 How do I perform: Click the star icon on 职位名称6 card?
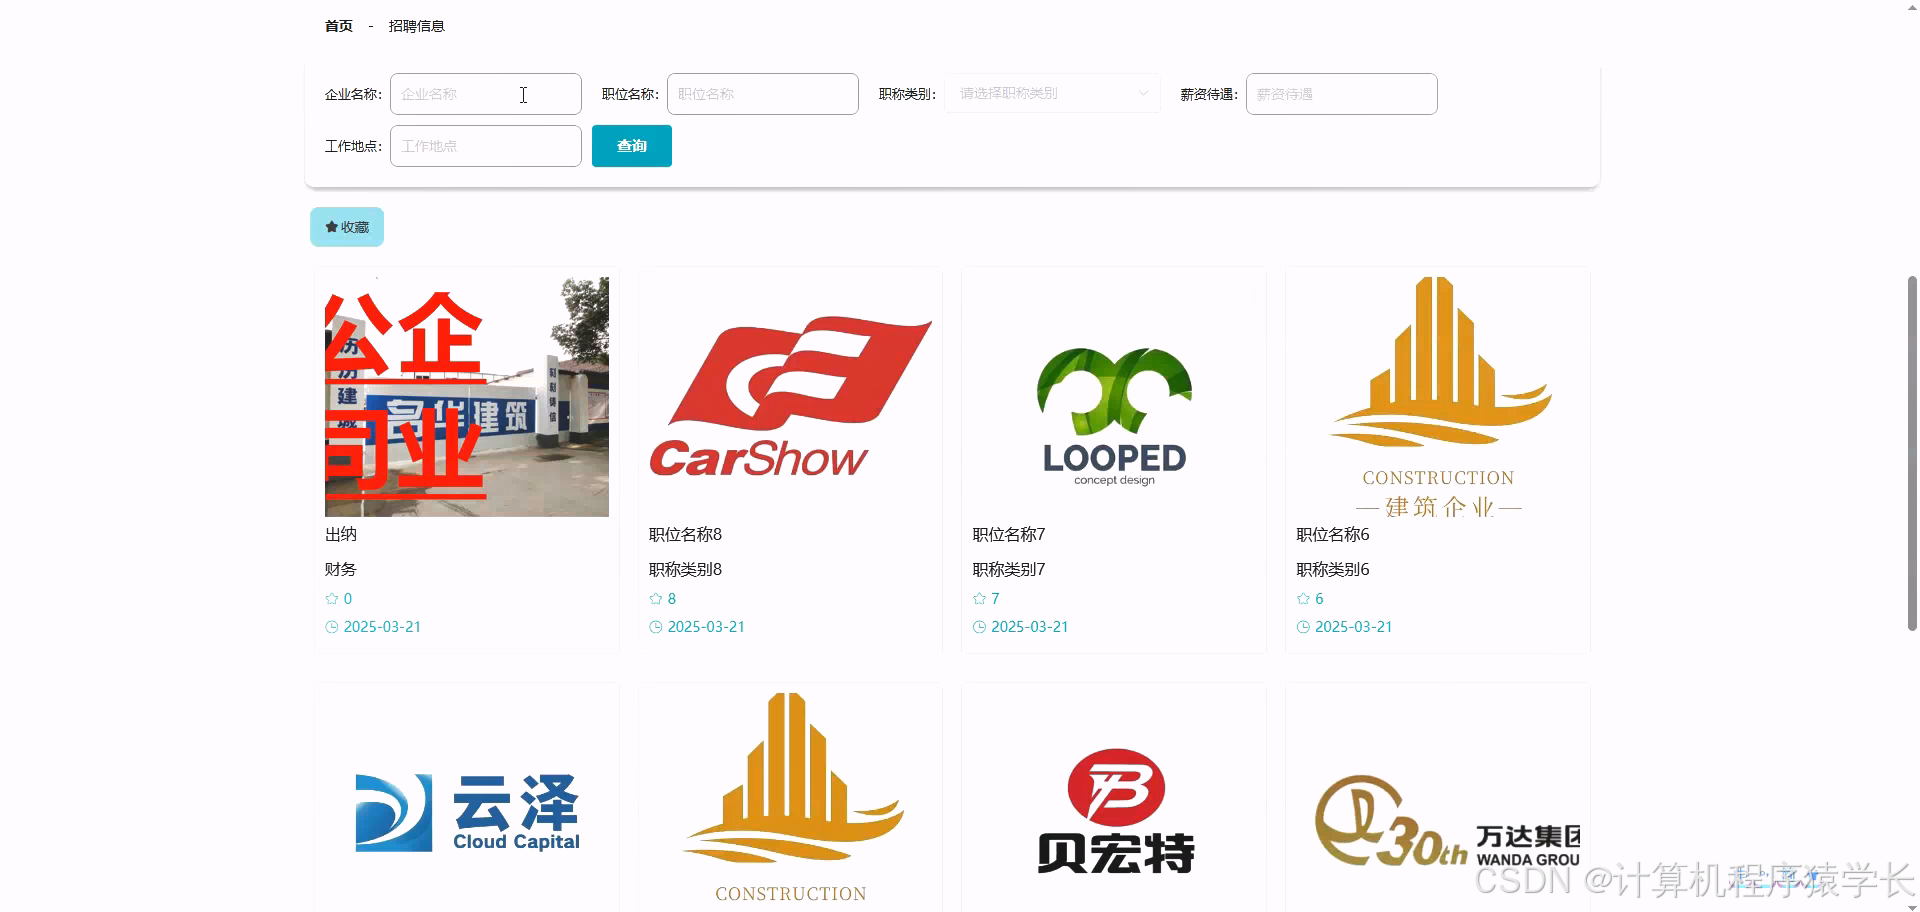pyautogui.click(x=1302, y=598)
